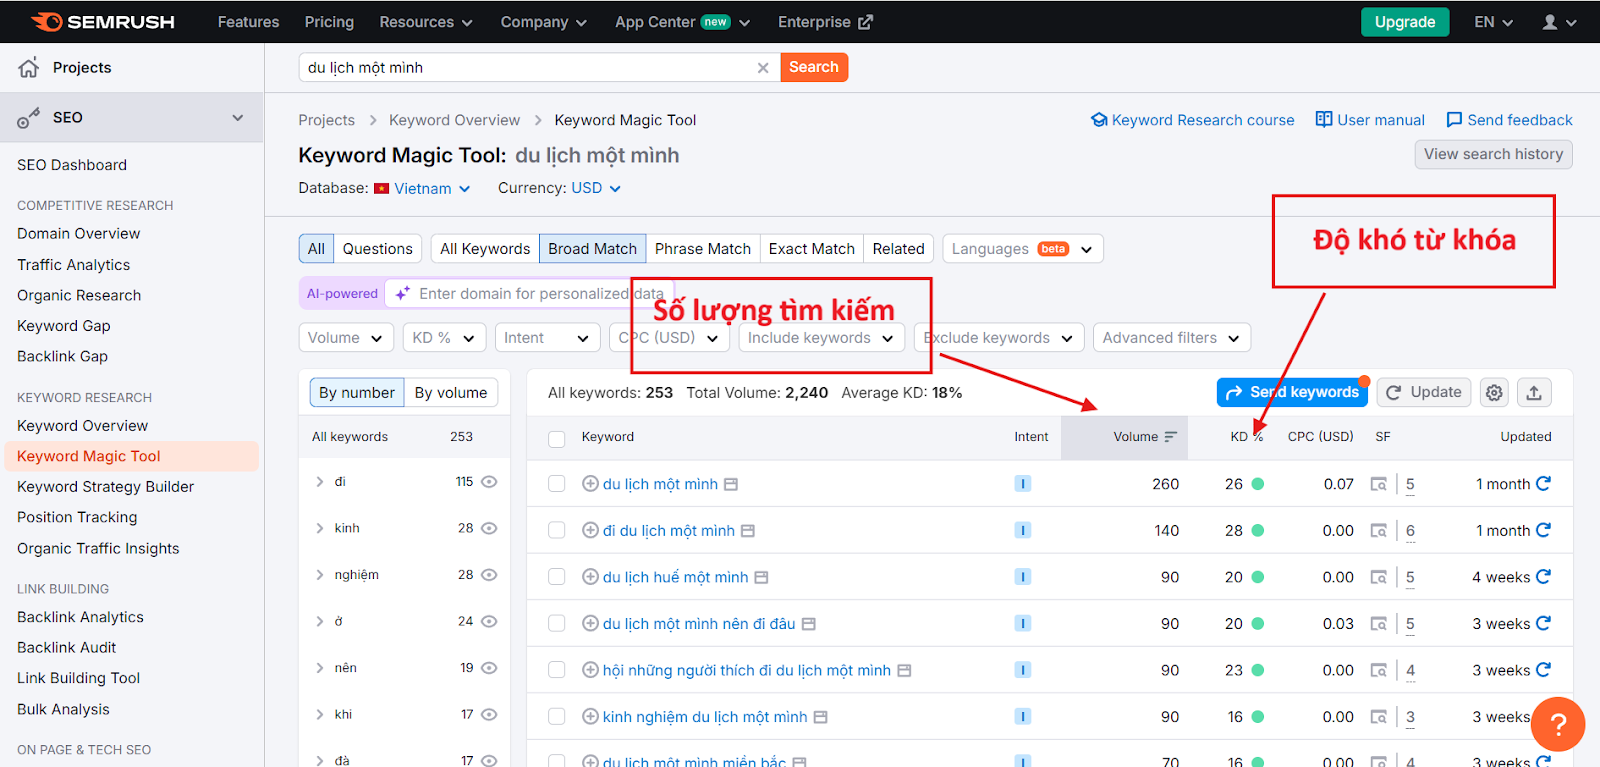Click the Volume column sort icon
This screenshot has height=767, width=1600.
pyautogui.click(x=1170, y=437)
